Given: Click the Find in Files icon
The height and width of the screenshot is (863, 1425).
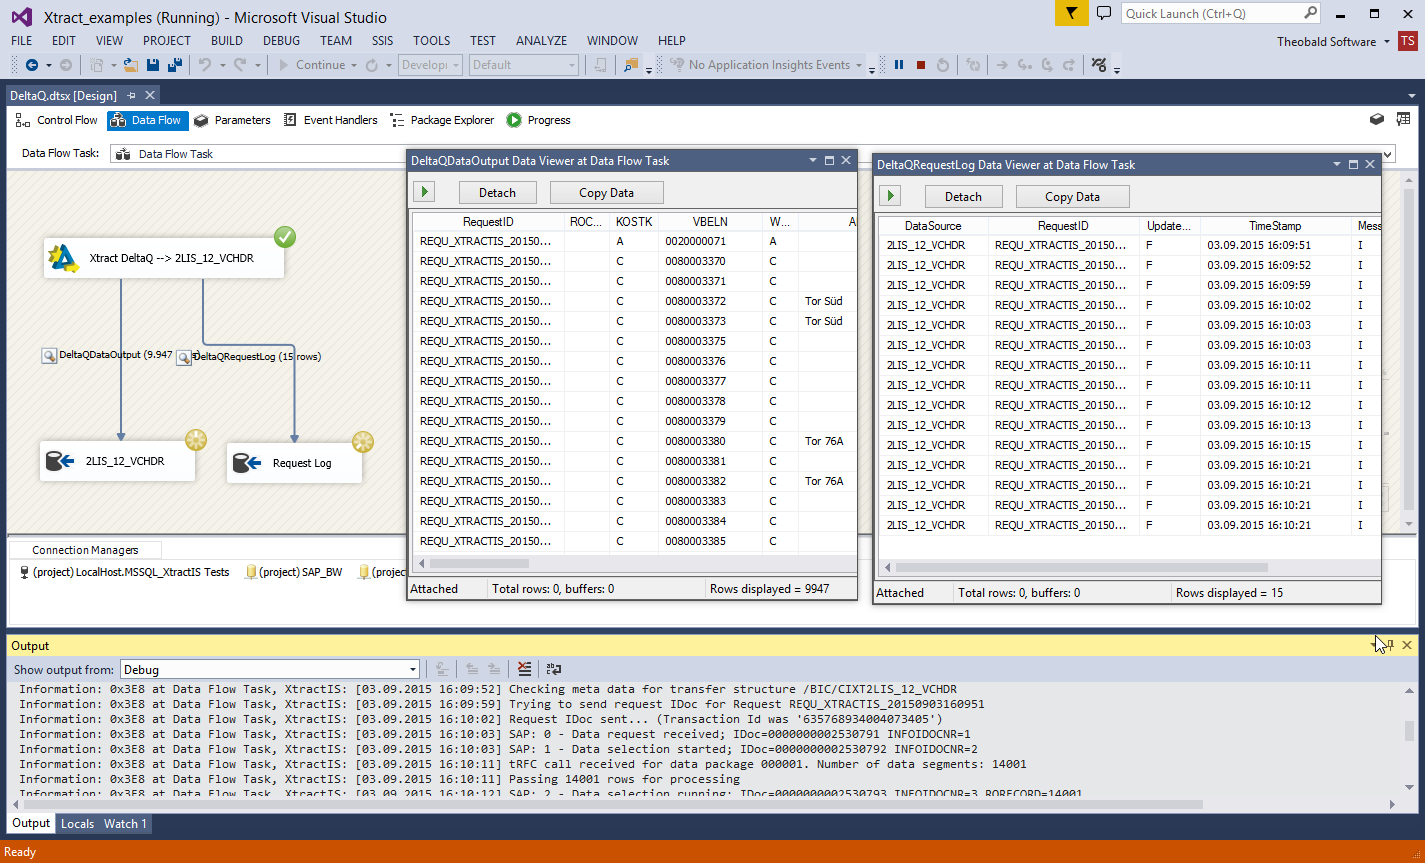Looking at the screenshot, I should point(631,65).
